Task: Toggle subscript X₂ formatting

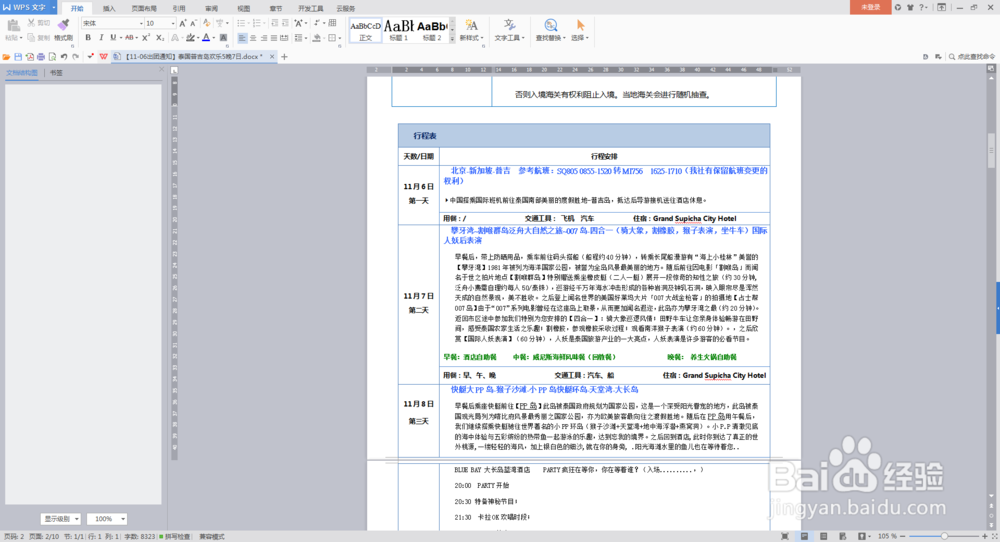Action: pyautogui.click(x=161, y=38)
